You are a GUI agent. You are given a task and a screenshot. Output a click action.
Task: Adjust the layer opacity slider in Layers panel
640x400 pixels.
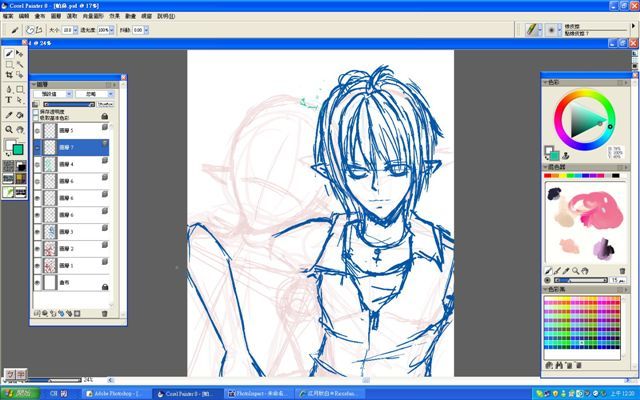(x=69, y=104)
